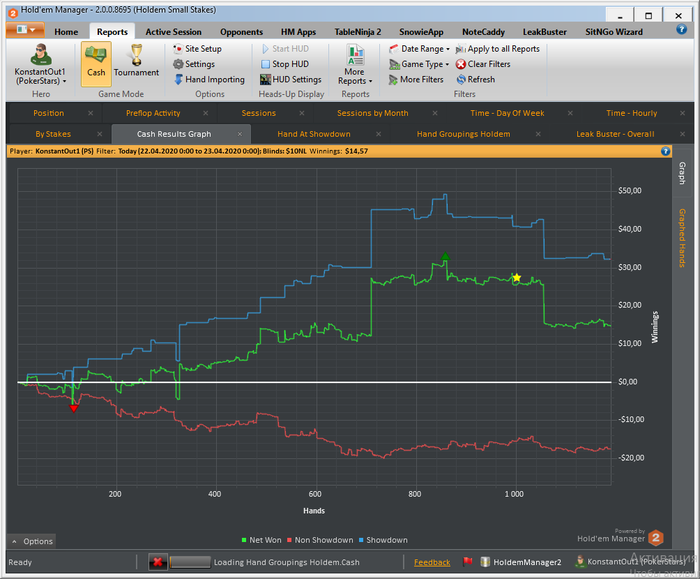The width and height of the screenshot is (700, 579).
Task: Open the Opponents ribbon tab
Action: 241,32
